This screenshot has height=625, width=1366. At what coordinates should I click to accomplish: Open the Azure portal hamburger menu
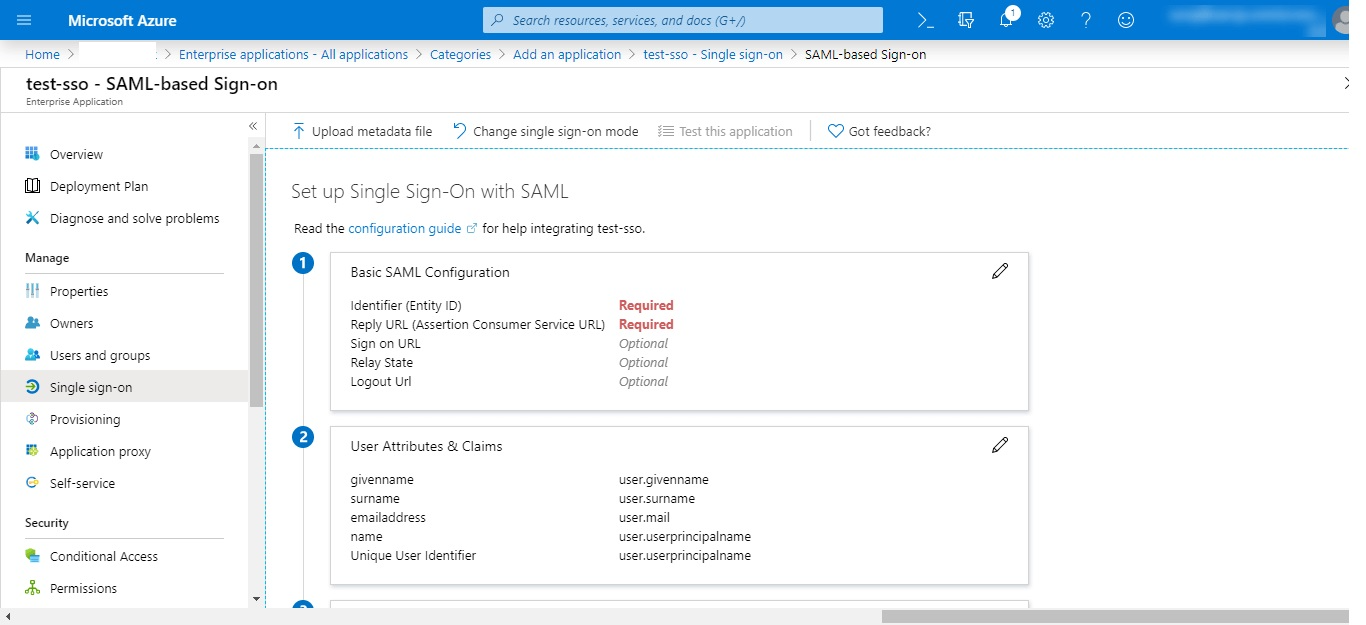25,20
